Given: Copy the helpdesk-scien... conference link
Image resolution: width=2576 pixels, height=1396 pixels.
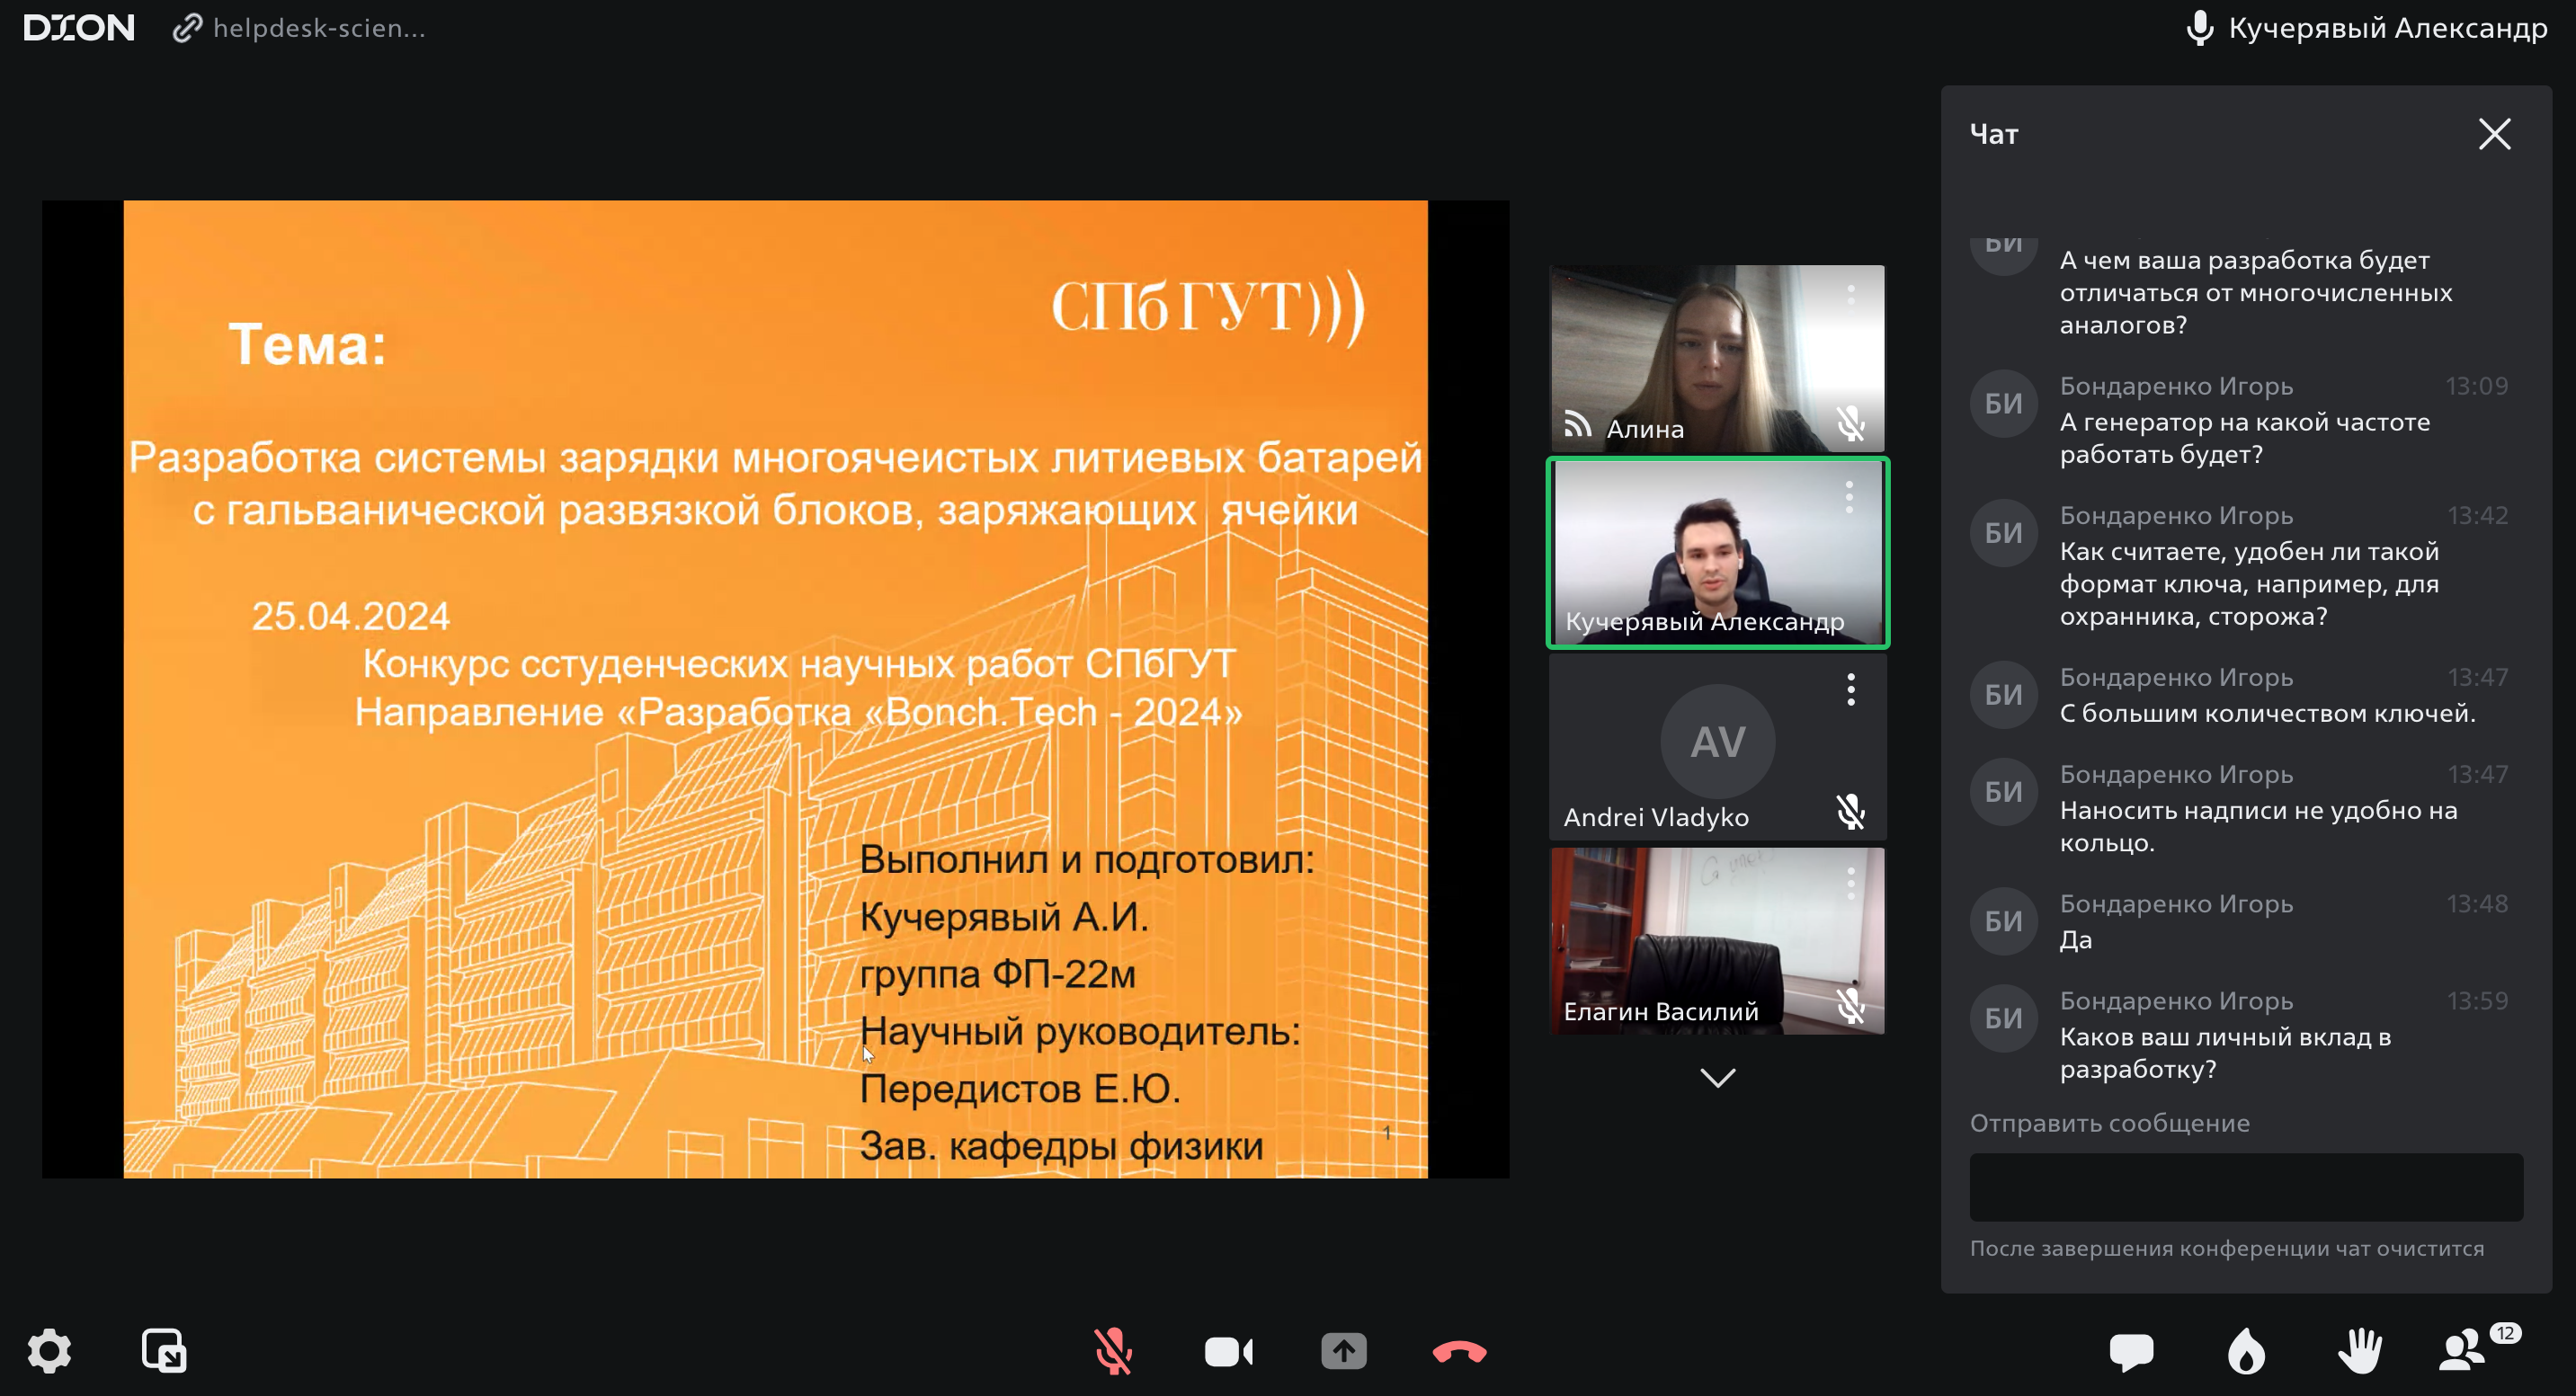Looking at the screenshot, I should tap(300, 28).
